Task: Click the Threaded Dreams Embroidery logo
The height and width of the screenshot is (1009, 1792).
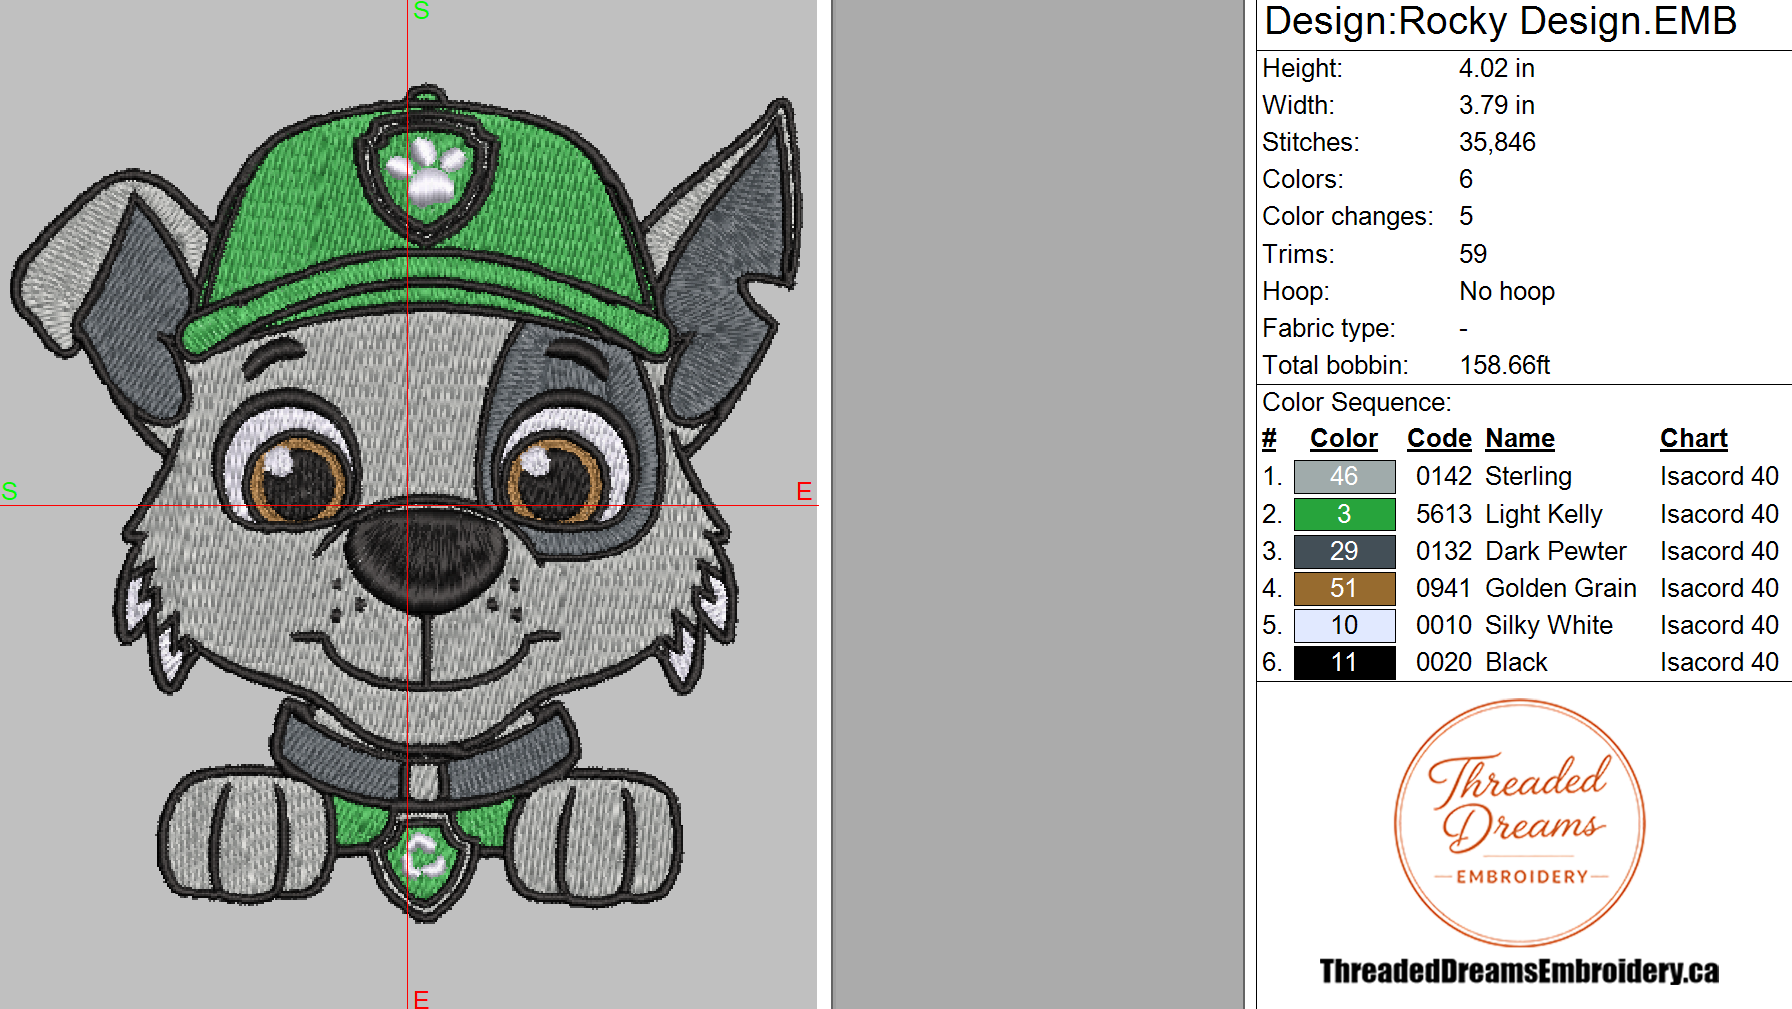Action: point(1520,822)
